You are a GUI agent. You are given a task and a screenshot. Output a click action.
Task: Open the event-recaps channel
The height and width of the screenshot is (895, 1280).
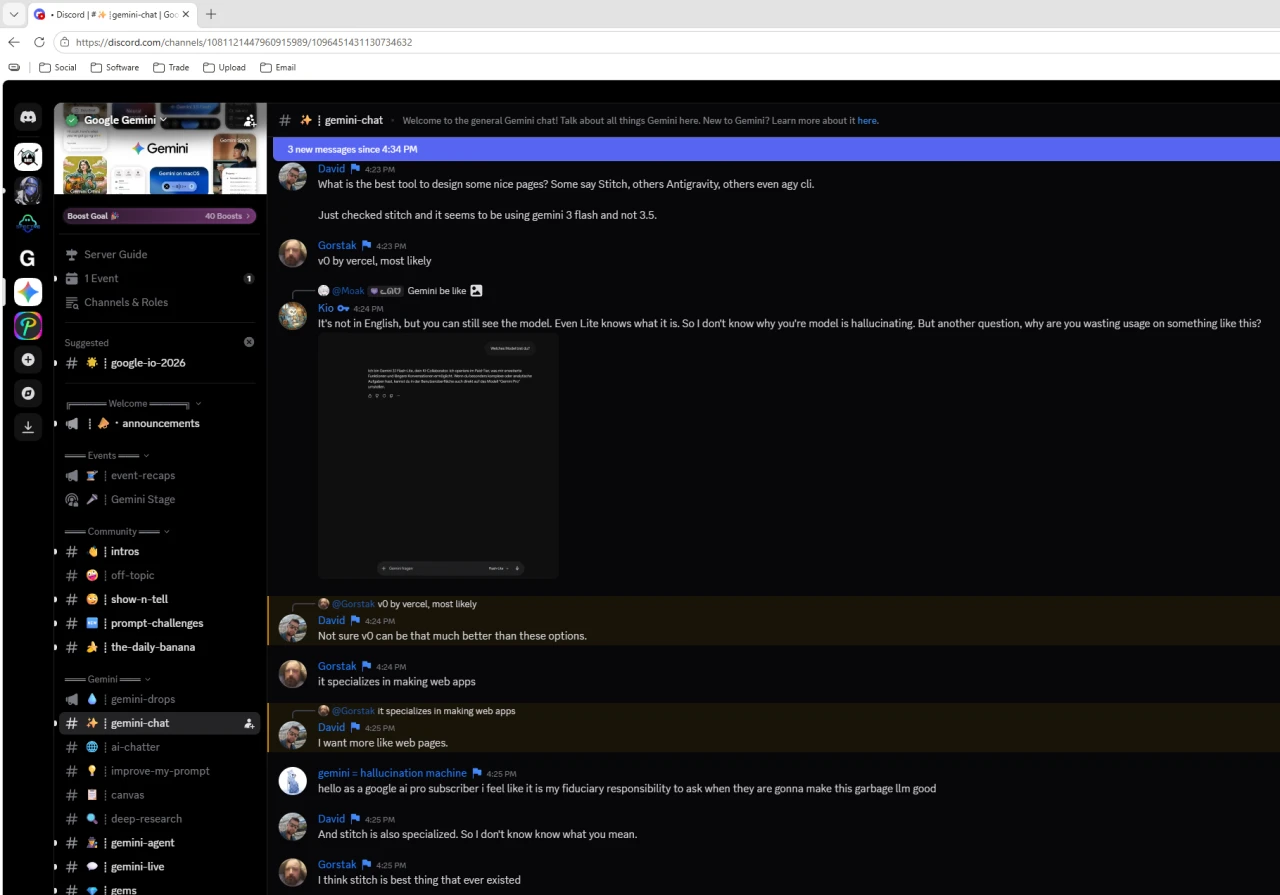coord(160,475)
